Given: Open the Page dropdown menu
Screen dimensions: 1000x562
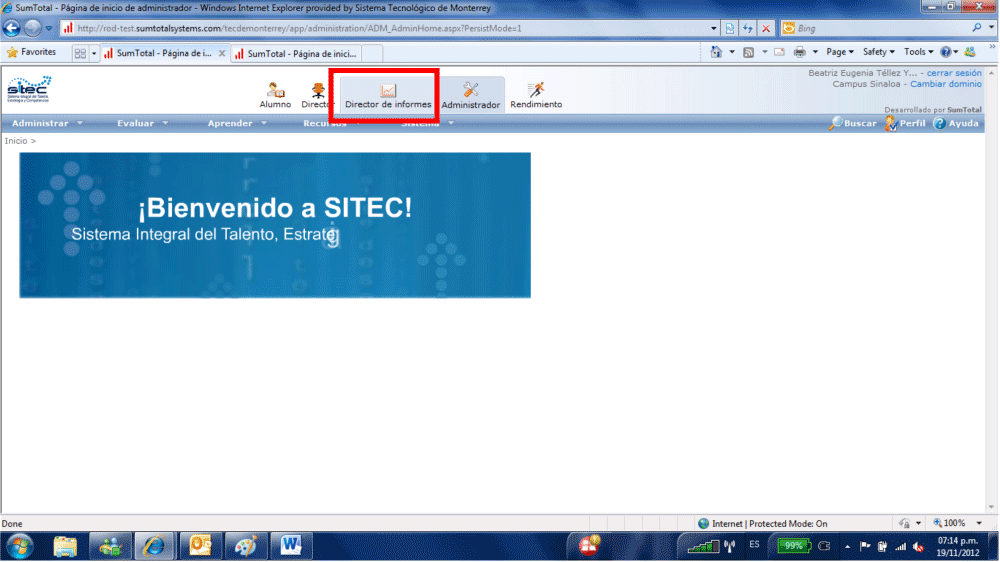Looking at the screenshot, I should [x=839, y=52].
